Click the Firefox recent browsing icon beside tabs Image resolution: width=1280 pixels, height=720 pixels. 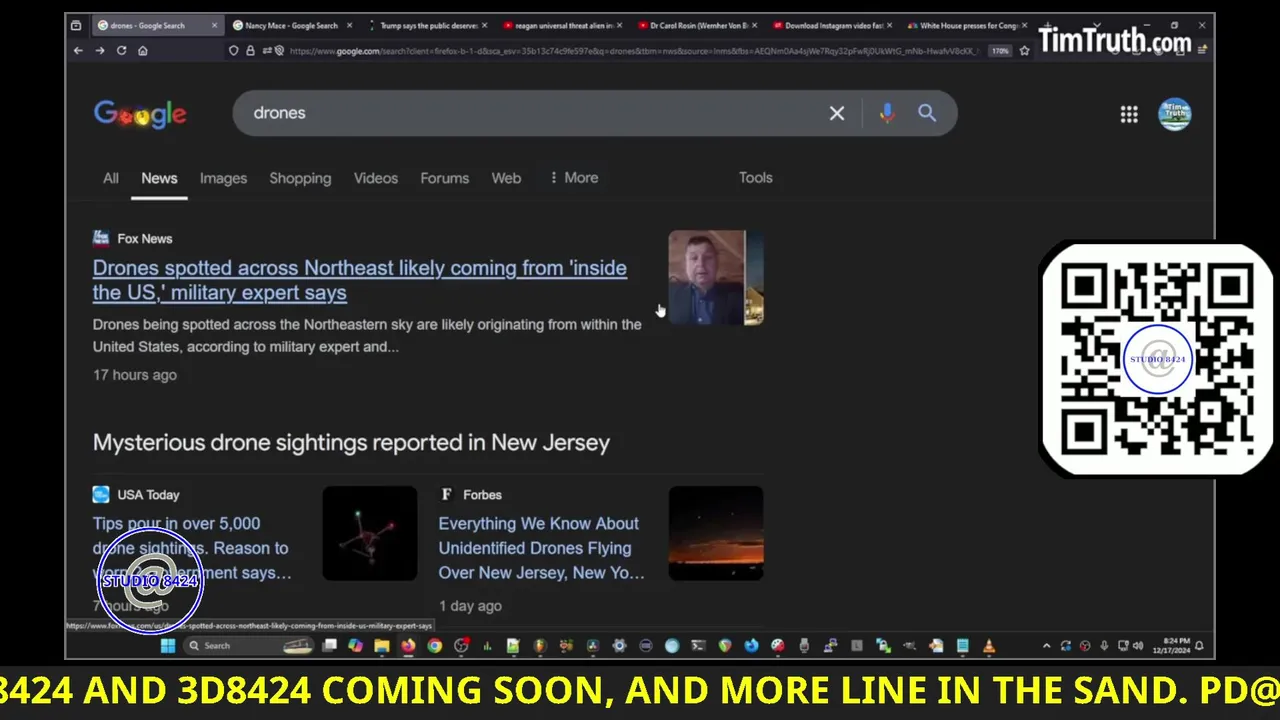(76, 25)
